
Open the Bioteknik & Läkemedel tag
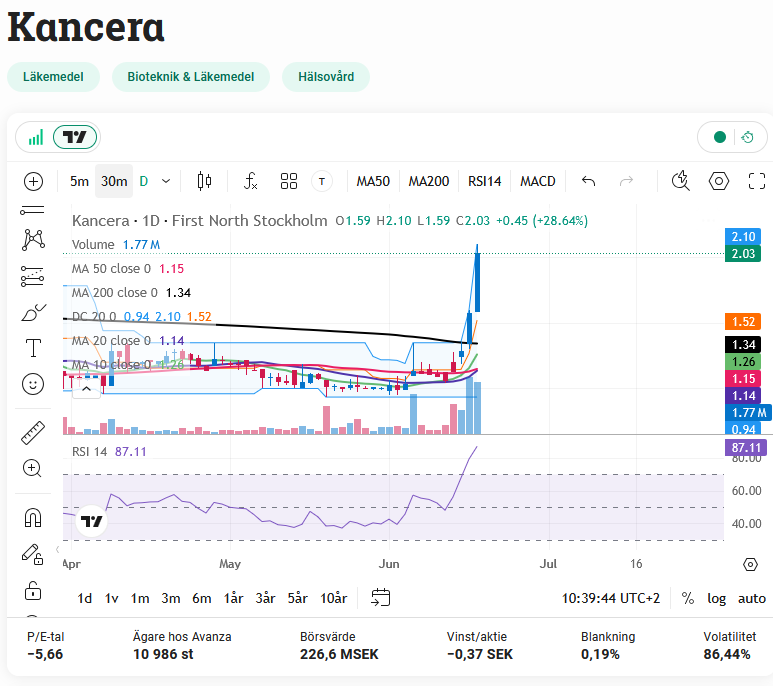point(191,77)
